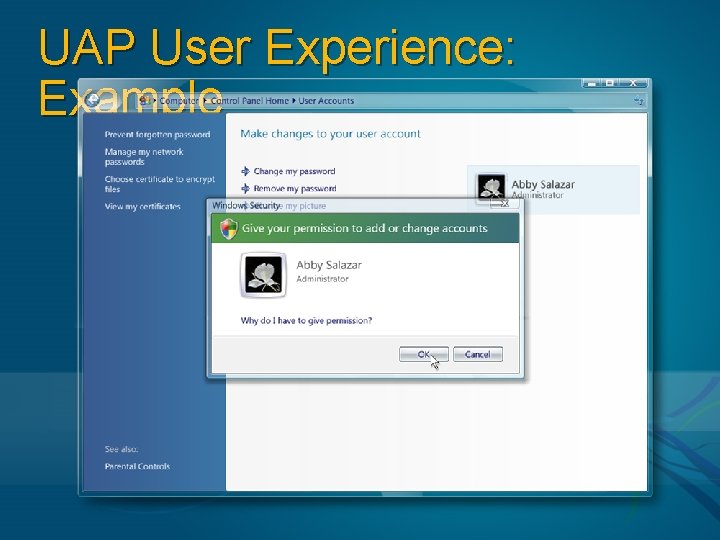The width and height of the screenshot is (720, 540).
Task: Close the Windows Security dialog
Action: click(505, 203)
